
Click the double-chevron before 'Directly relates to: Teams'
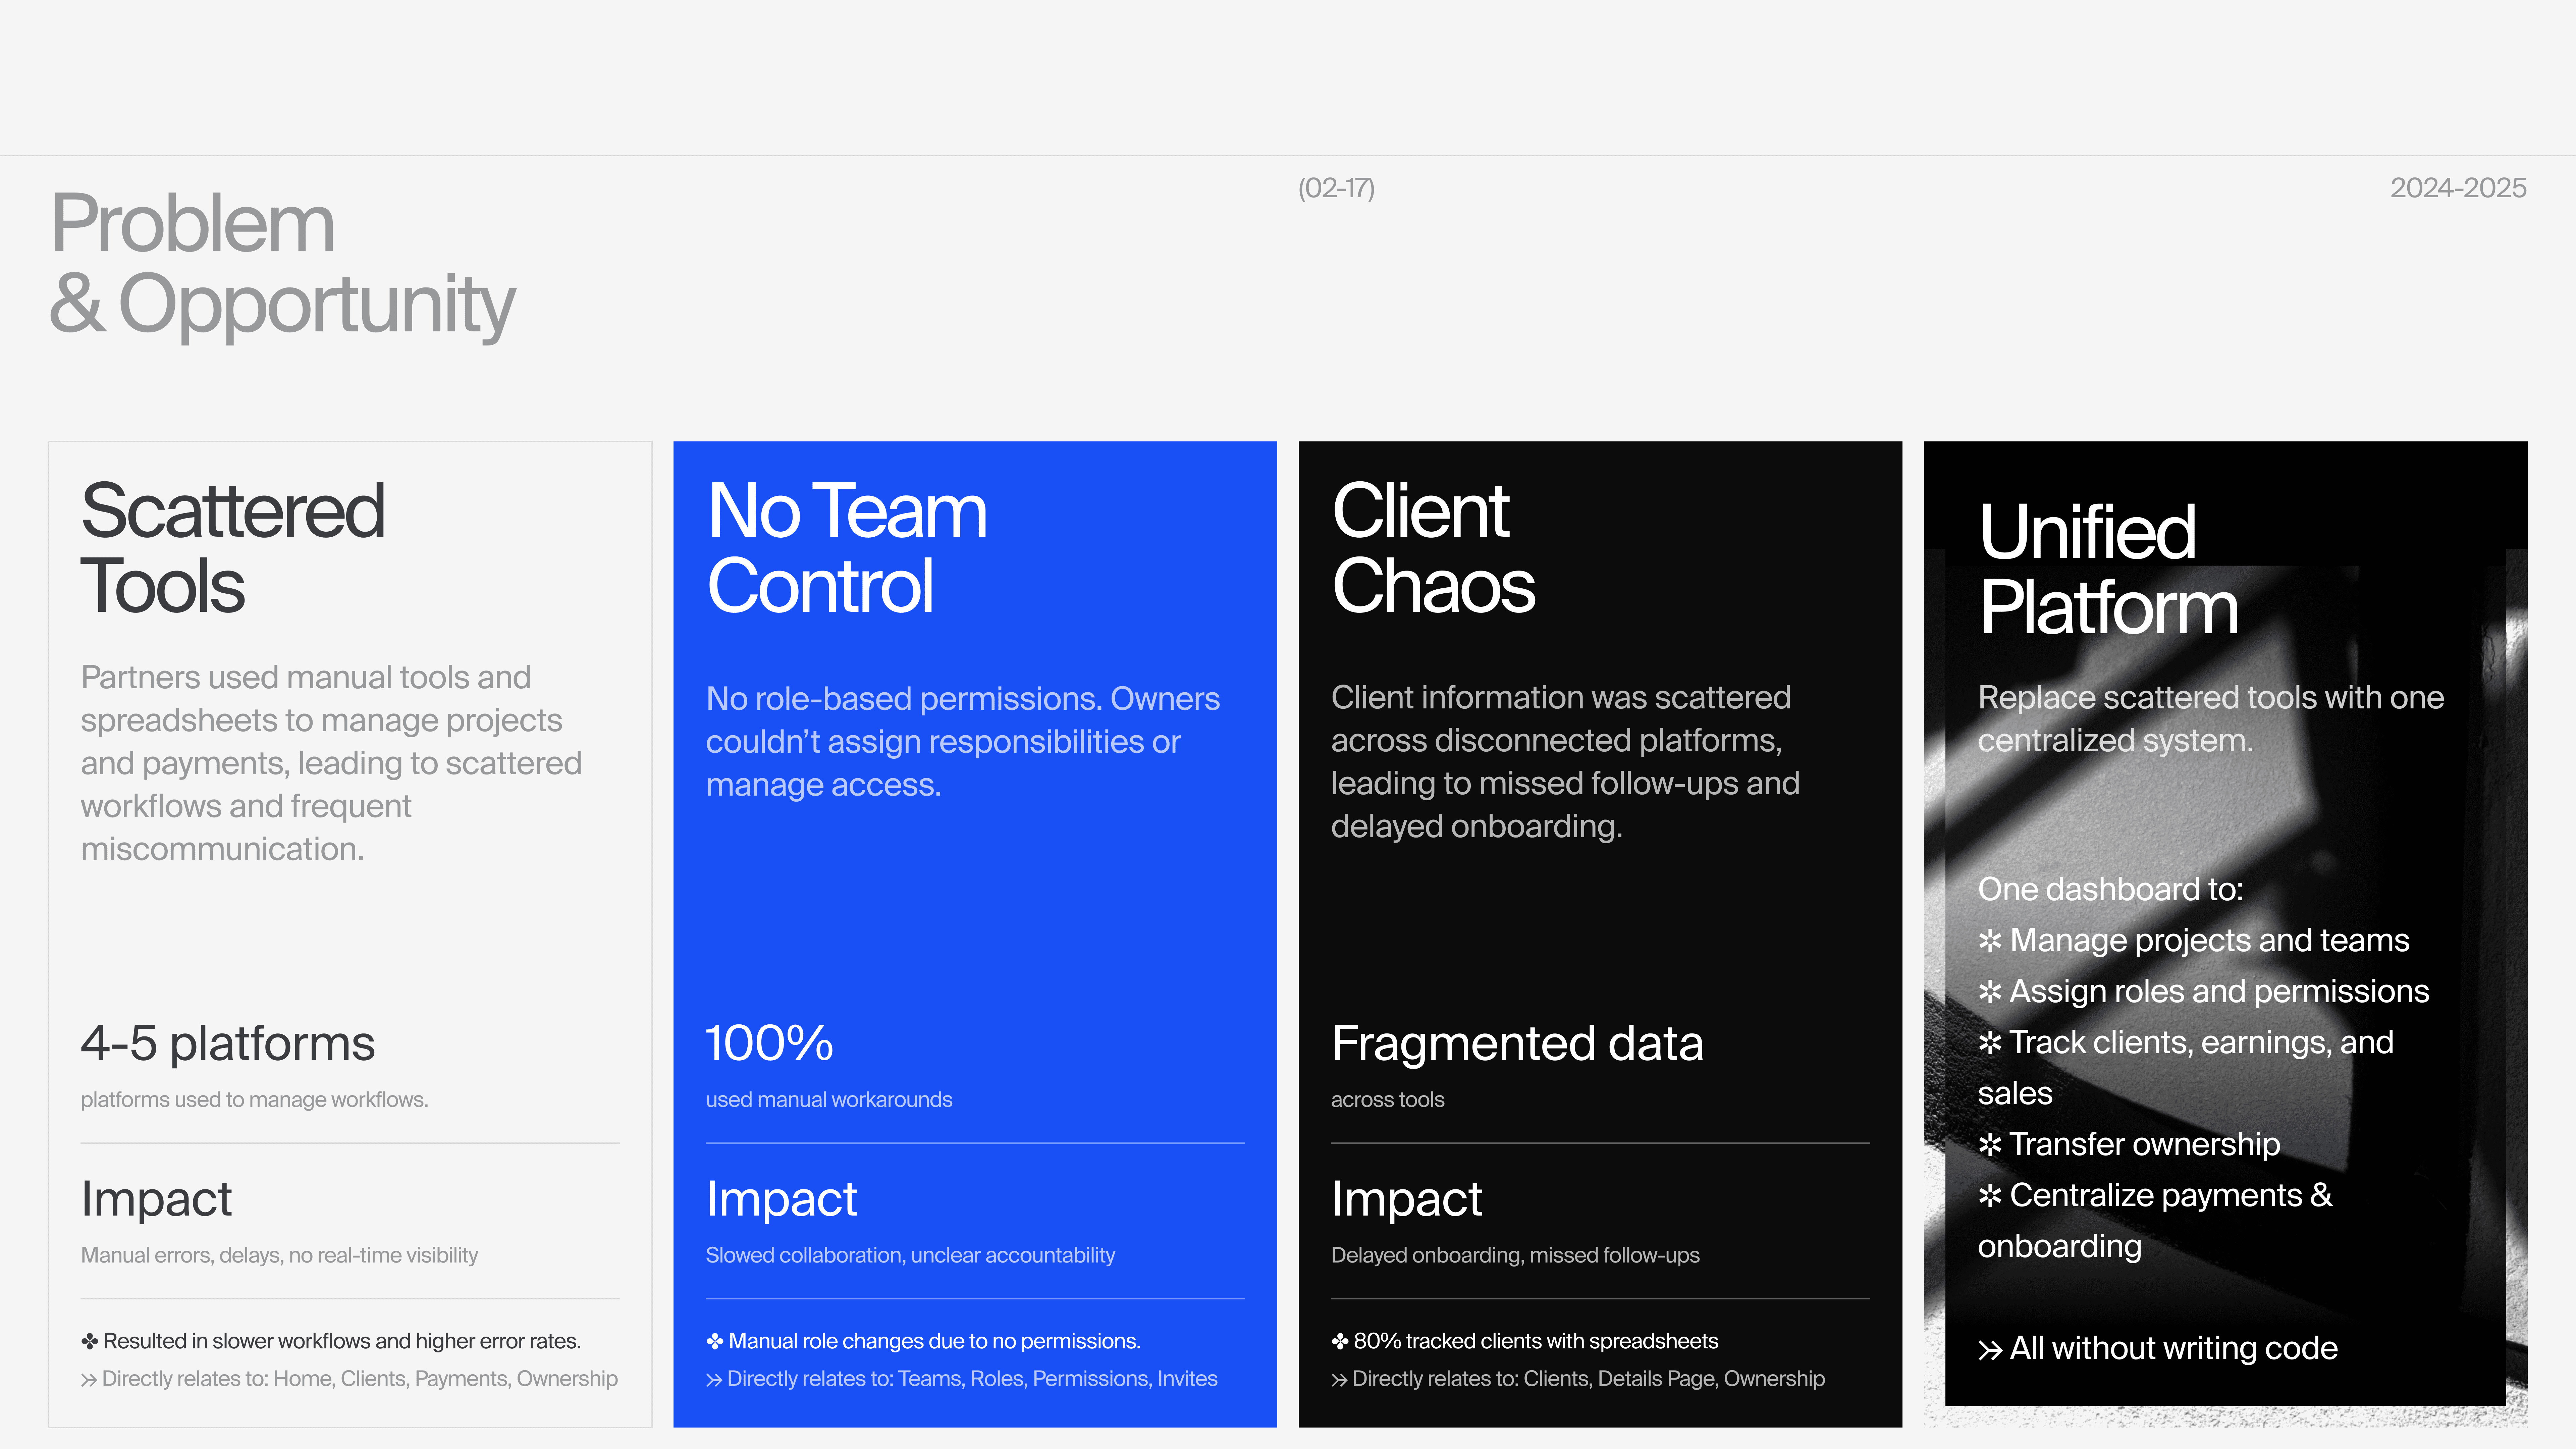coord(714,1380)
